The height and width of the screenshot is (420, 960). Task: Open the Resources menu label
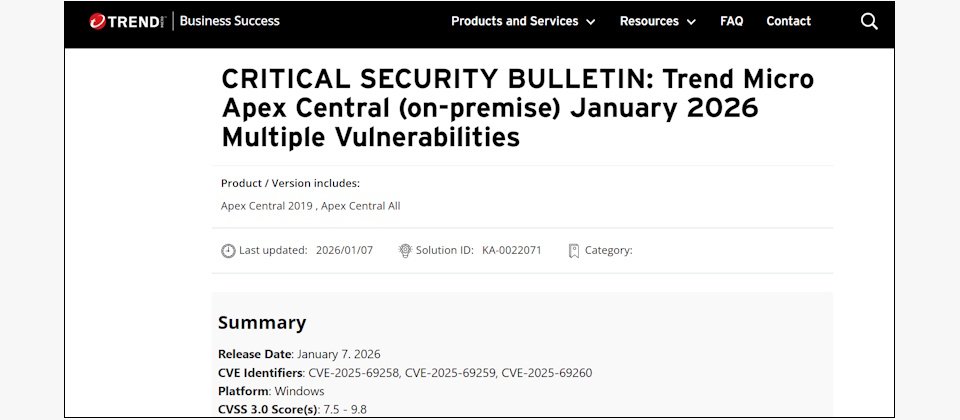tap(649, 21)
